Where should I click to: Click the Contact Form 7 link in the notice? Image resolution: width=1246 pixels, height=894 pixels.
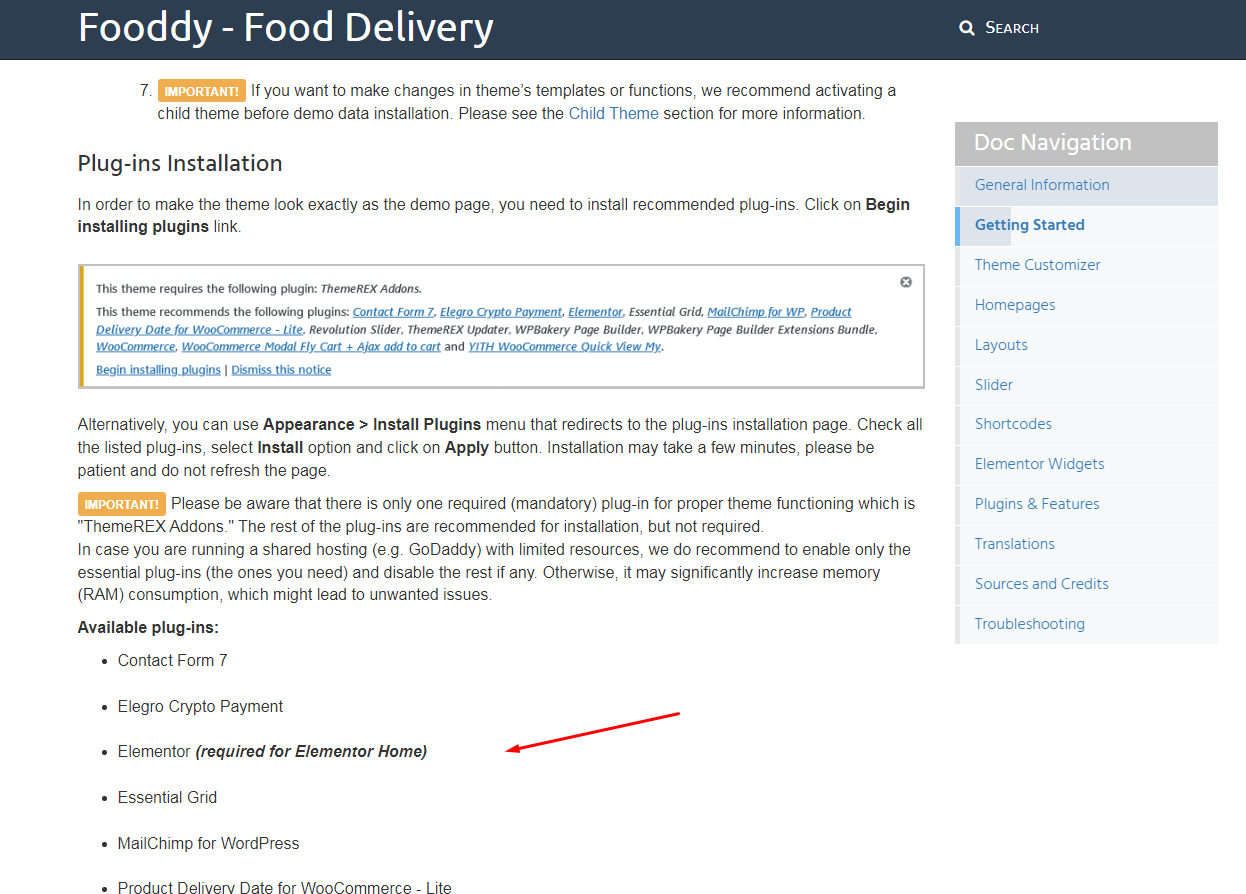393,312
